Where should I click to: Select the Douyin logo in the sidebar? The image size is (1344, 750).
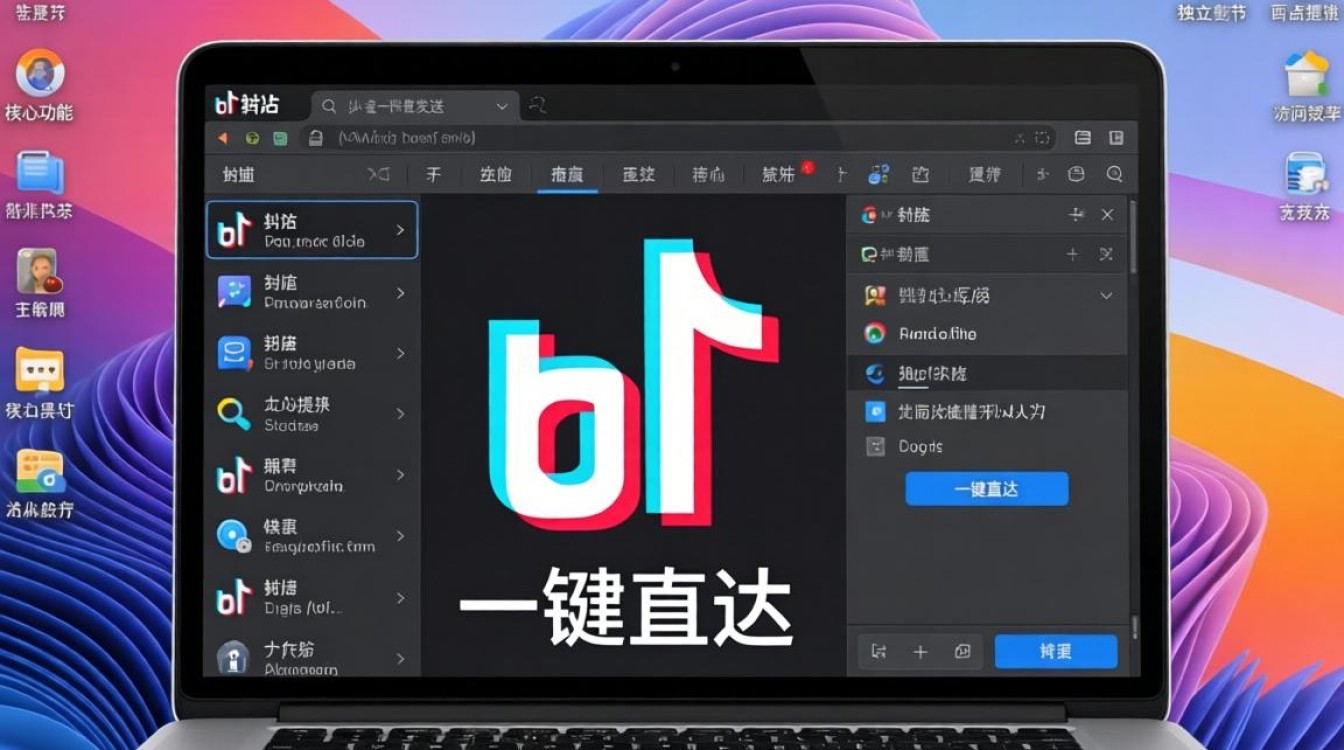234,229
